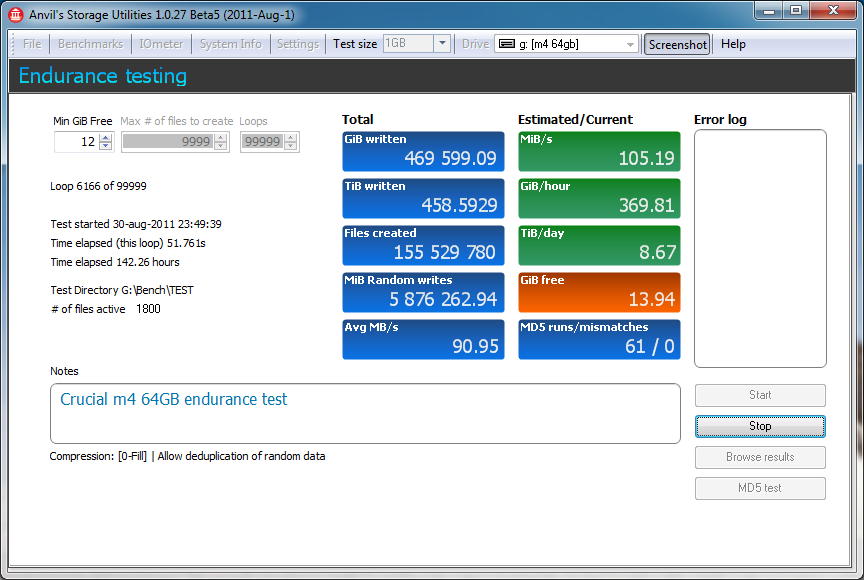This screenshot has width=864, height=580.
Task: Click the GiB written tile 469 599.09
Action: pyautogui.click(x=423, y=151)
